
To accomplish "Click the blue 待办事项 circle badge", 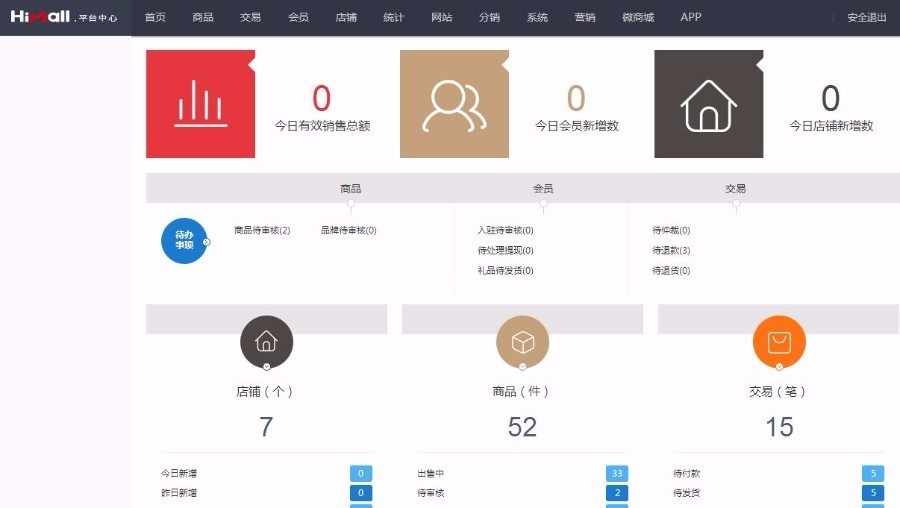I will tap(184, 241).
